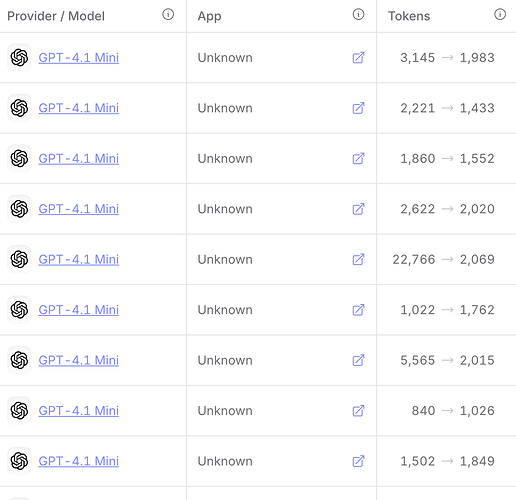Image resolution: width=516 pixels, height=500 pixels.
Task: Open GPT-4.1 Mini link in 2,622 tokens row
Action: point(79,209)
